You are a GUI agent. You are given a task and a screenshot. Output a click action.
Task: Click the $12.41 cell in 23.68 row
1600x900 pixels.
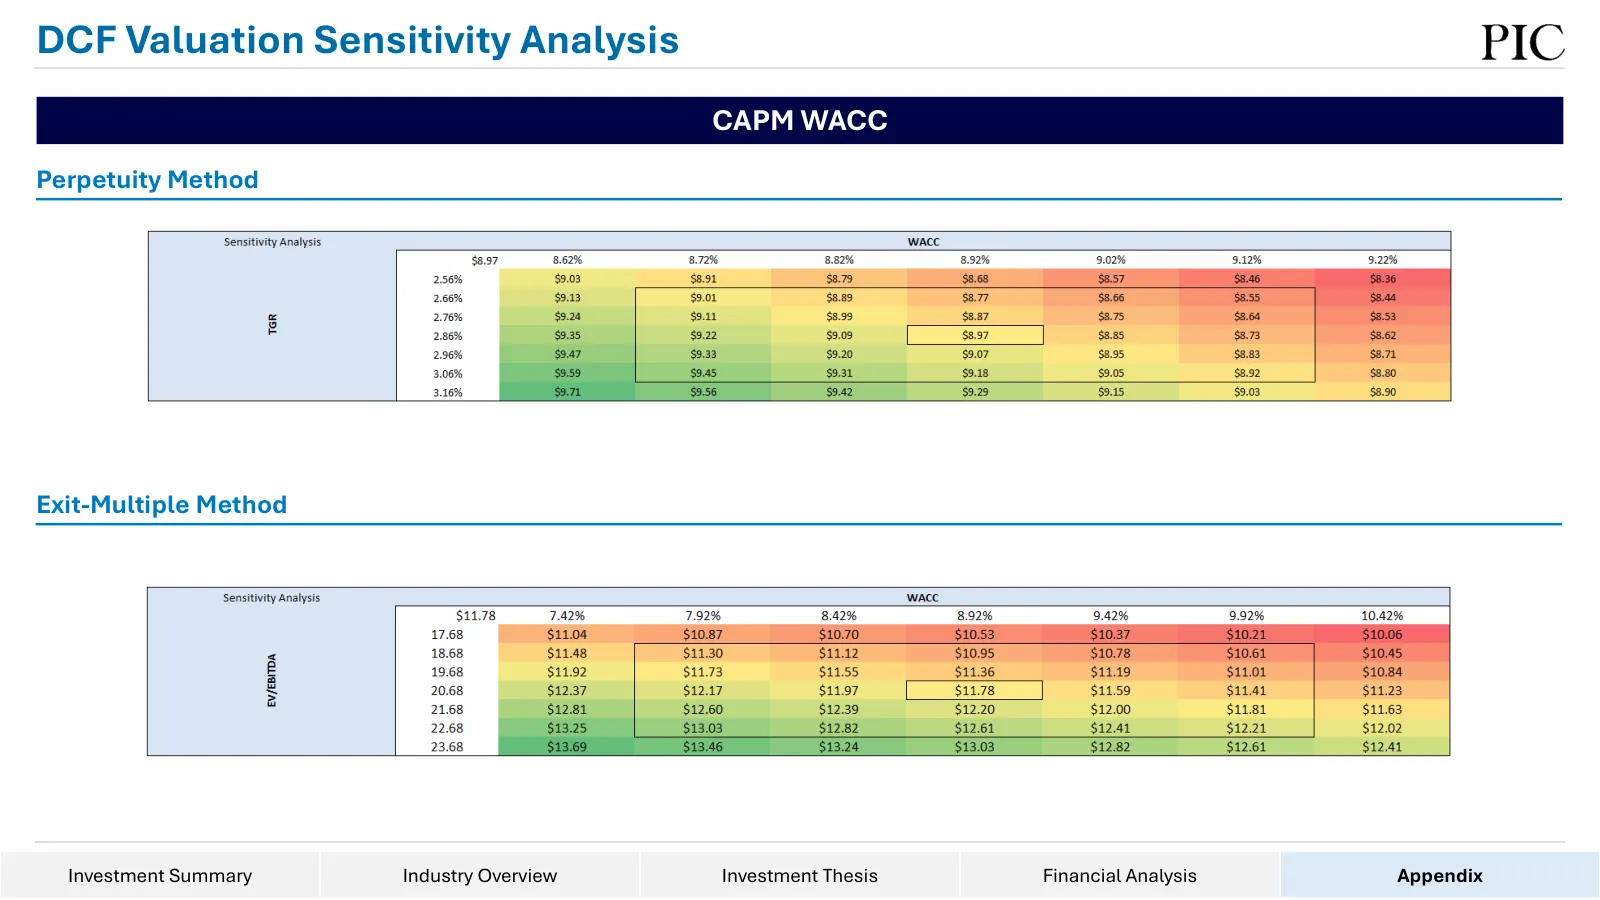[x=1382, y=747]
